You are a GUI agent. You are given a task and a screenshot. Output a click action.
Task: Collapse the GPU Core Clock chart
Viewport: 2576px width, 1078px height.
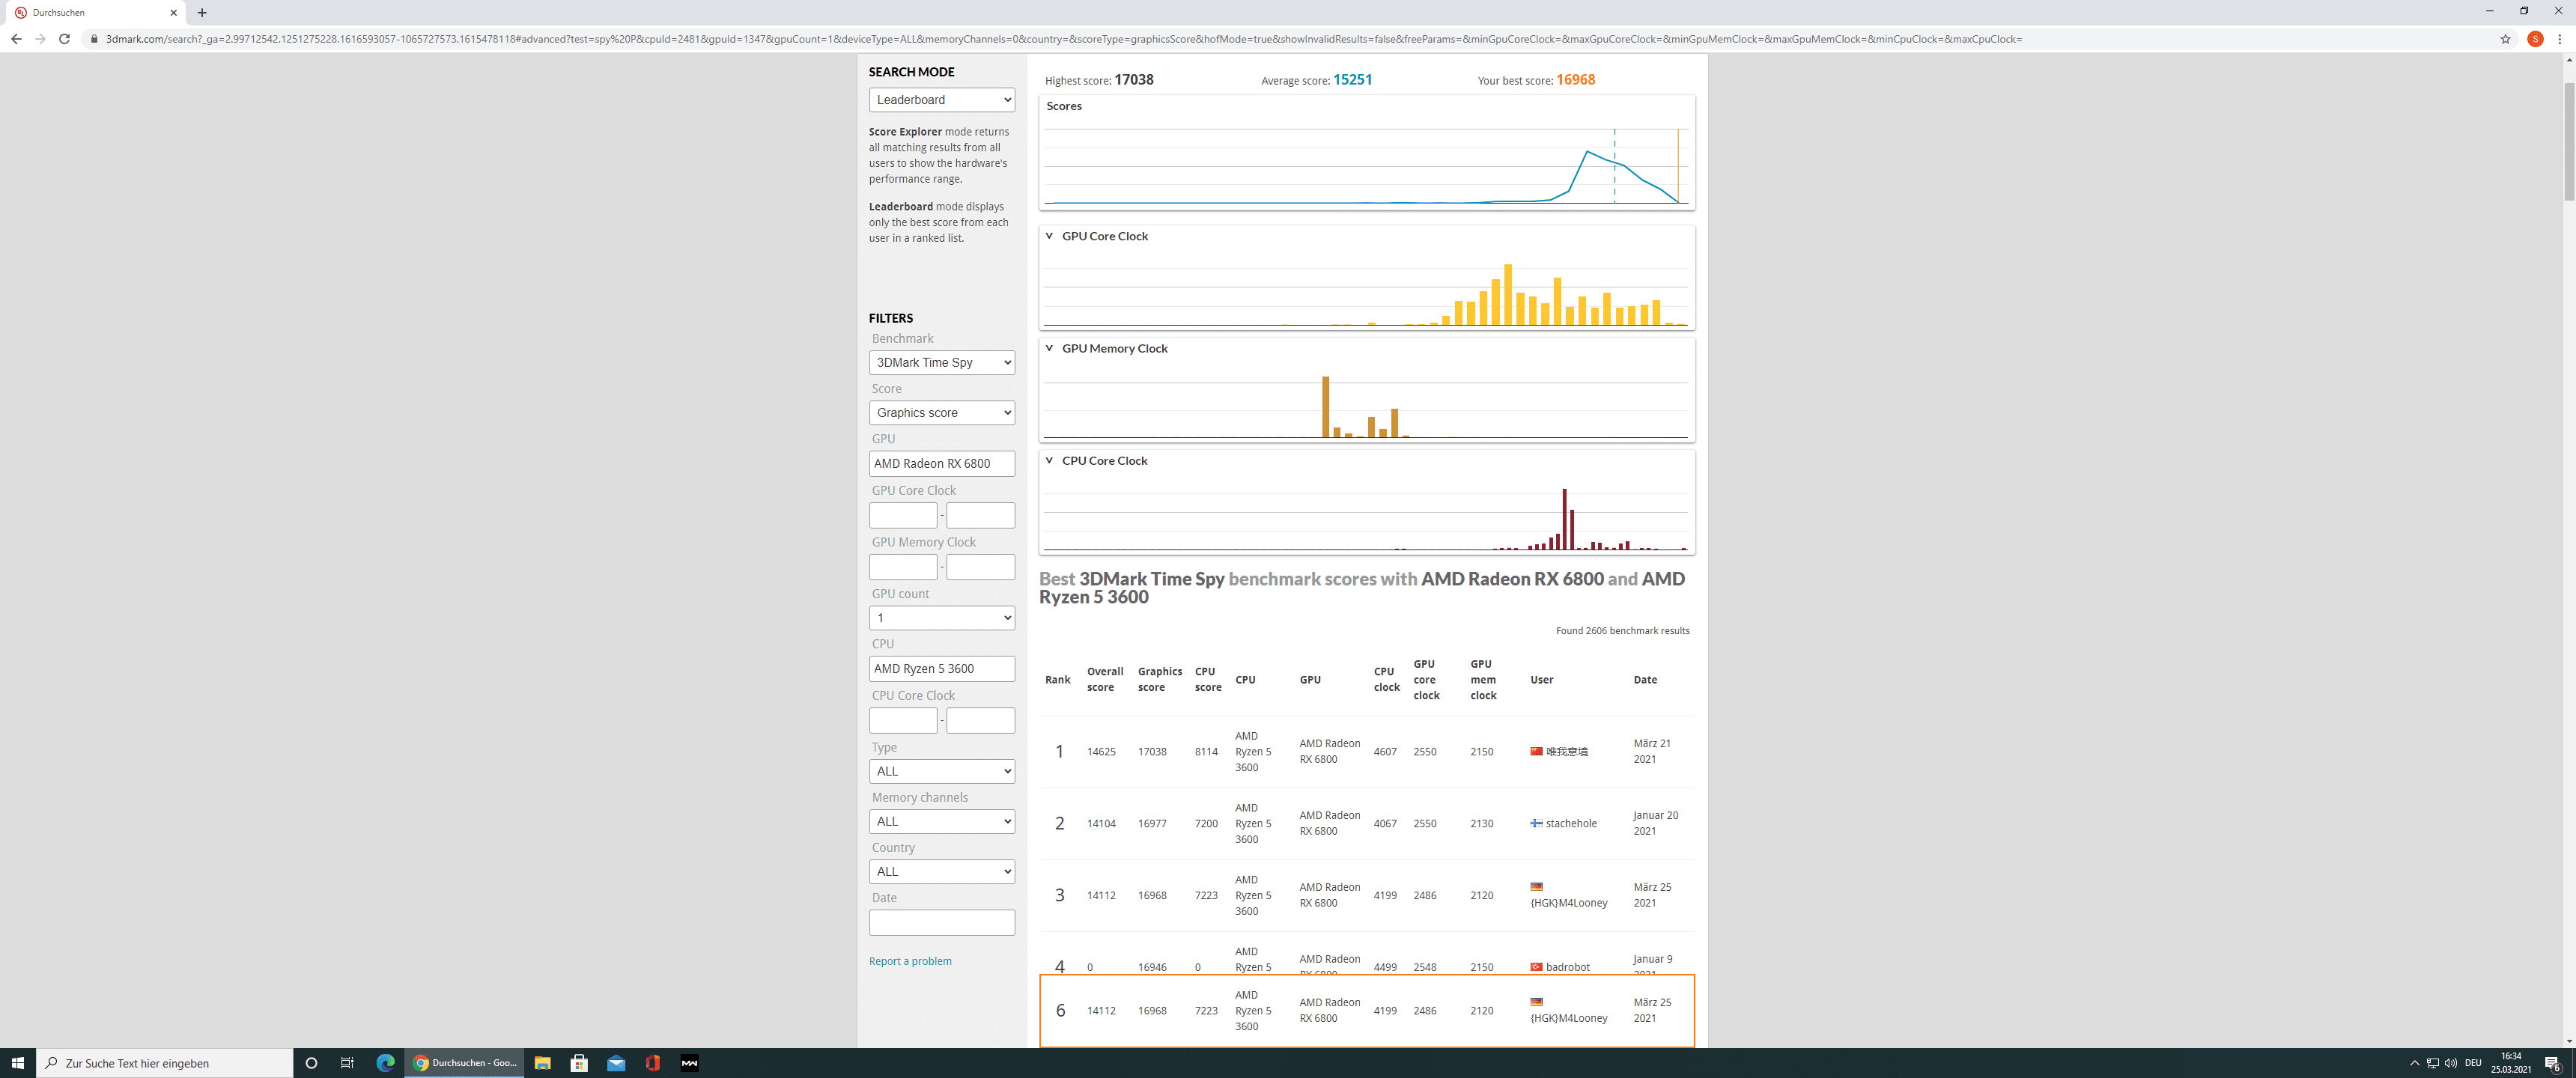point(1049,236)
